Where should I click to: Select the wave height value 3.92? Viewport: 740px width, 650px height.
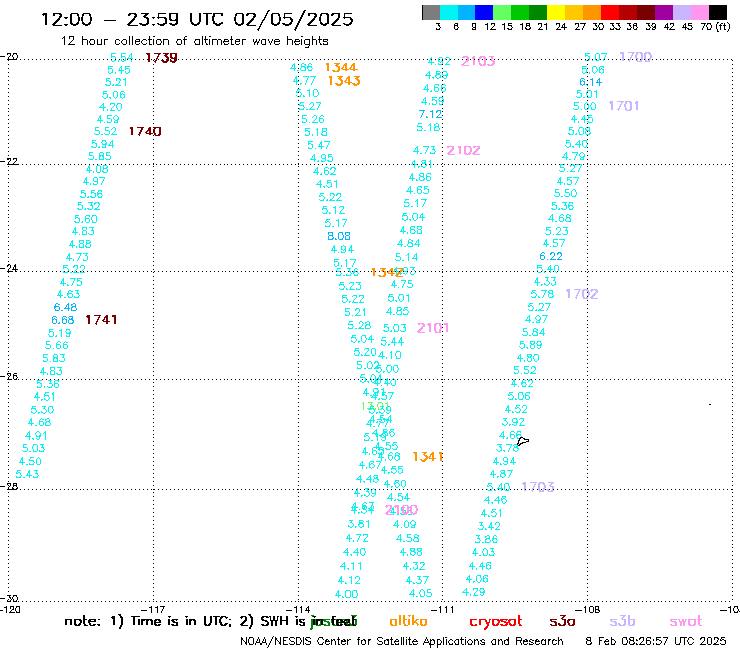pos(513,422)
